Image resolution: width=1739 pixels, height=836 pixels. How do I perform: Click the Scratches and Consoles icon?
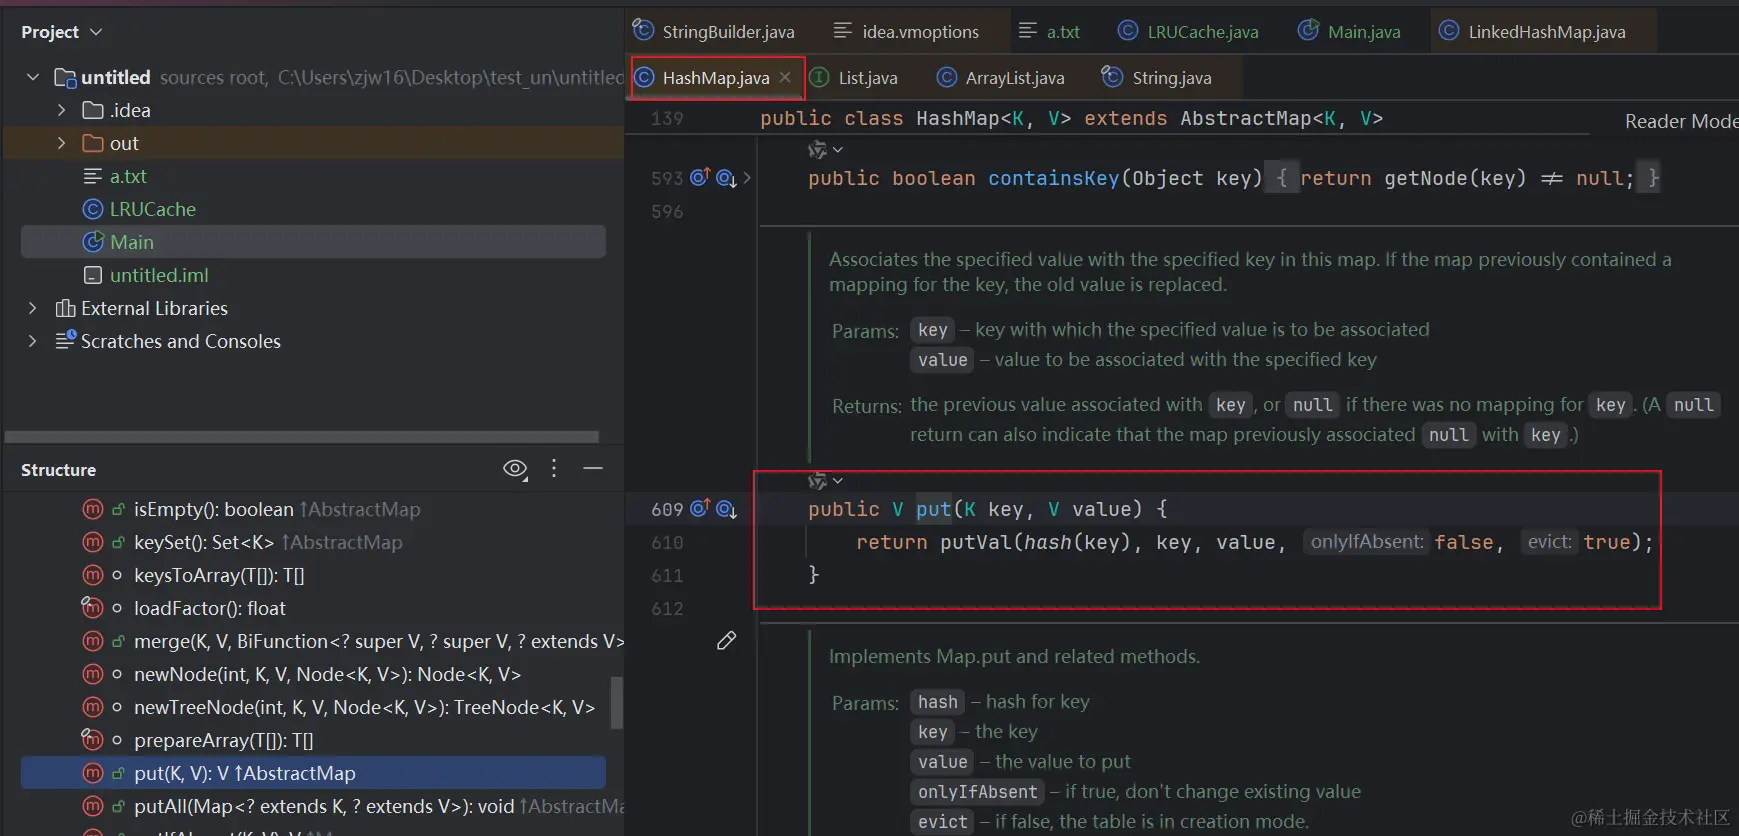(65, 341)
